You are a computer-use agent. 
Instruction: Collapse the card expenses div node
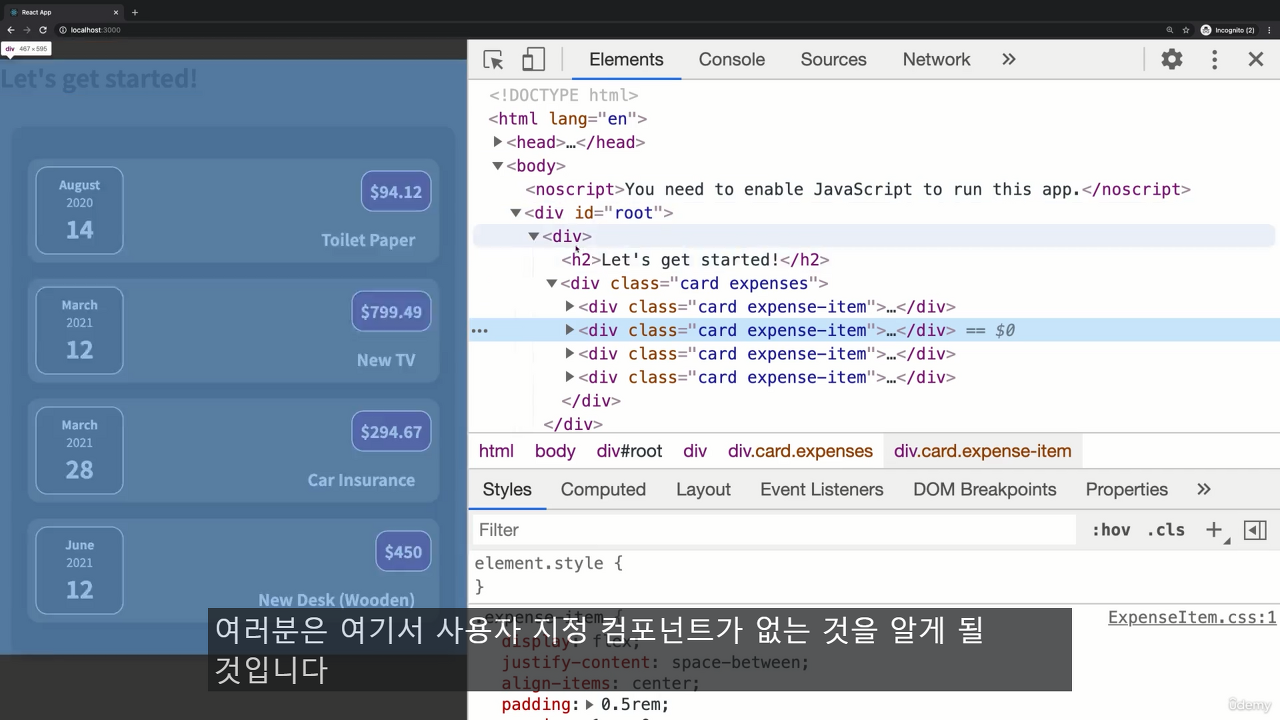pyautogui.click(x=552, y=283)
